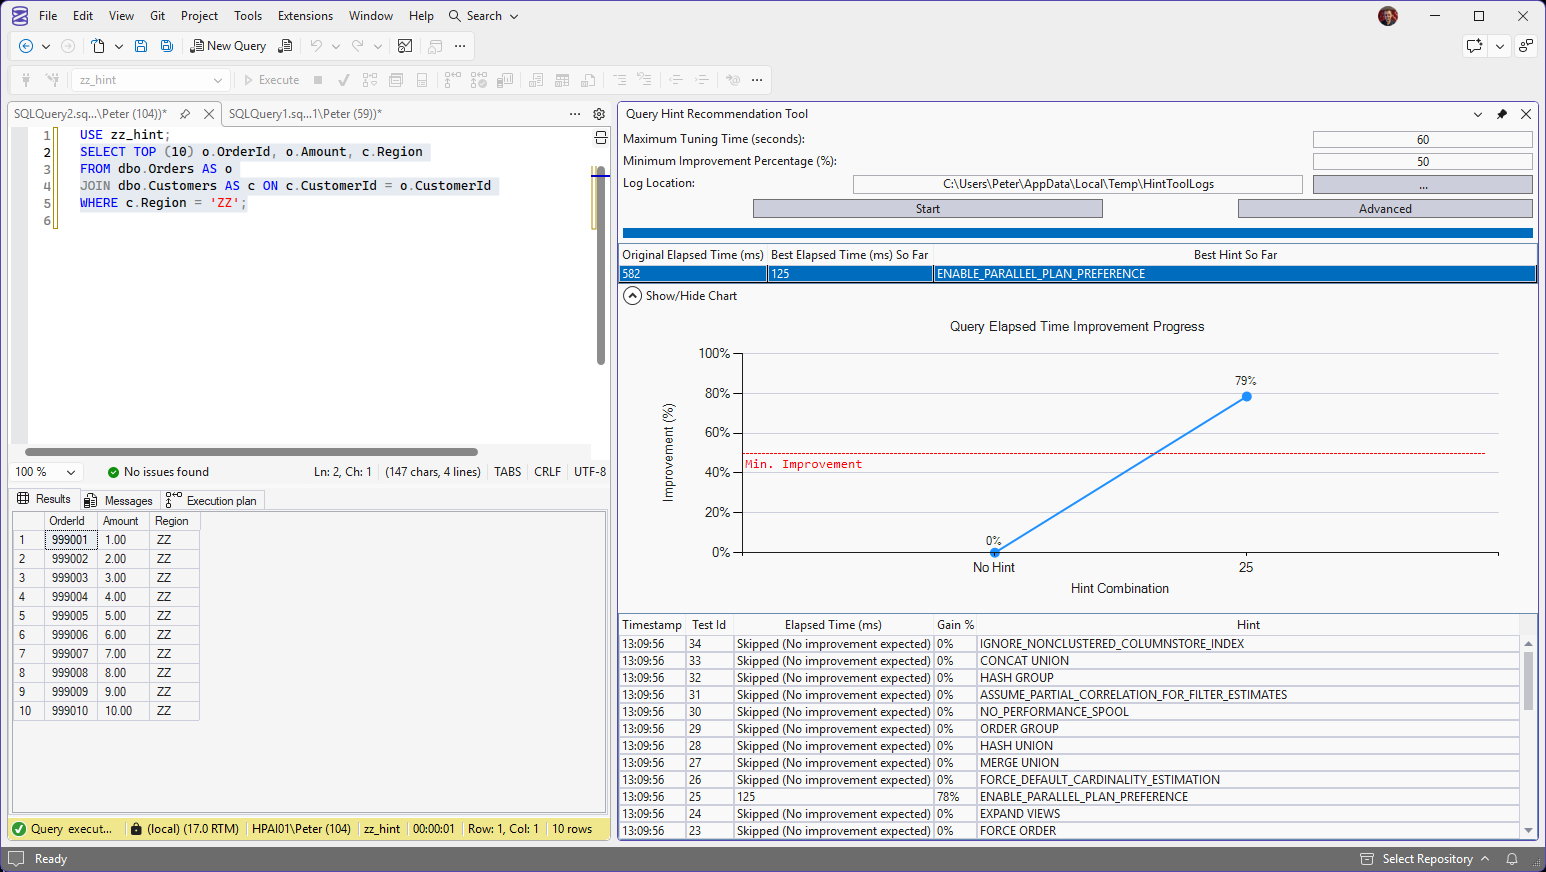
Task: Open the Select Repository dropdown
Action: click(x=1426, y=859)
